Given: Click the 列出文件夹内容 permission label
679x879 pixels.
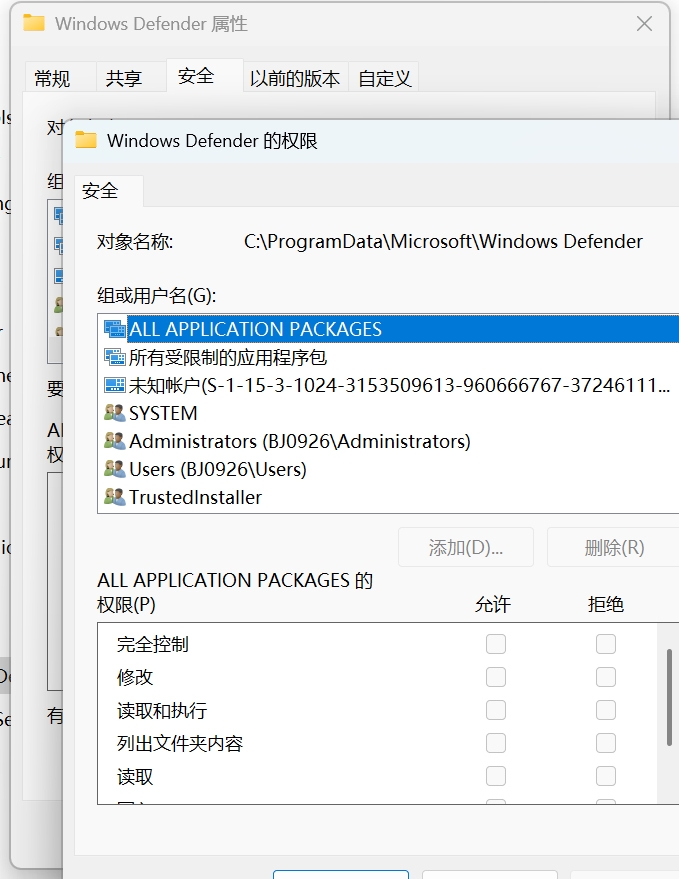Looking at the screenshot, I should pos(179,743).
